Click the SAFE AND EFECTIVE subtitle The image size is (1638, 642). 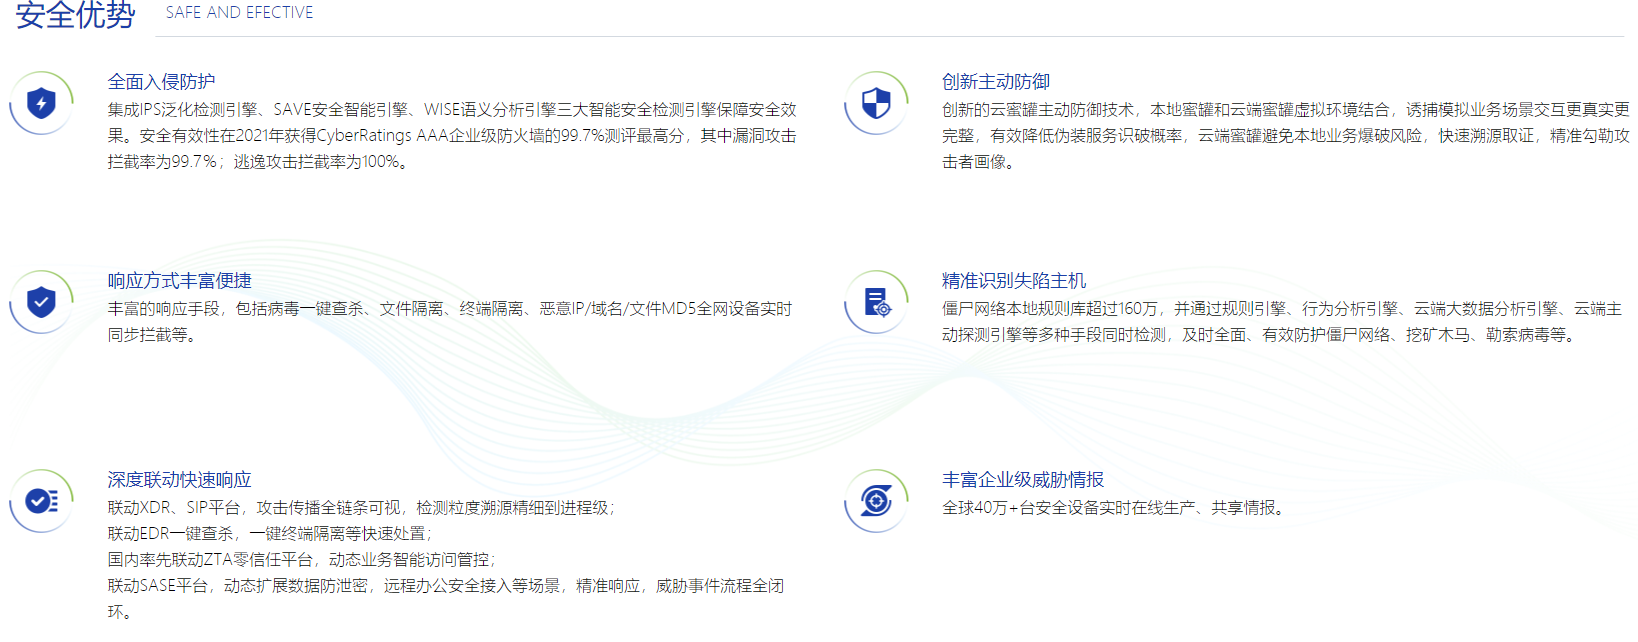click(x=239, y=13)
